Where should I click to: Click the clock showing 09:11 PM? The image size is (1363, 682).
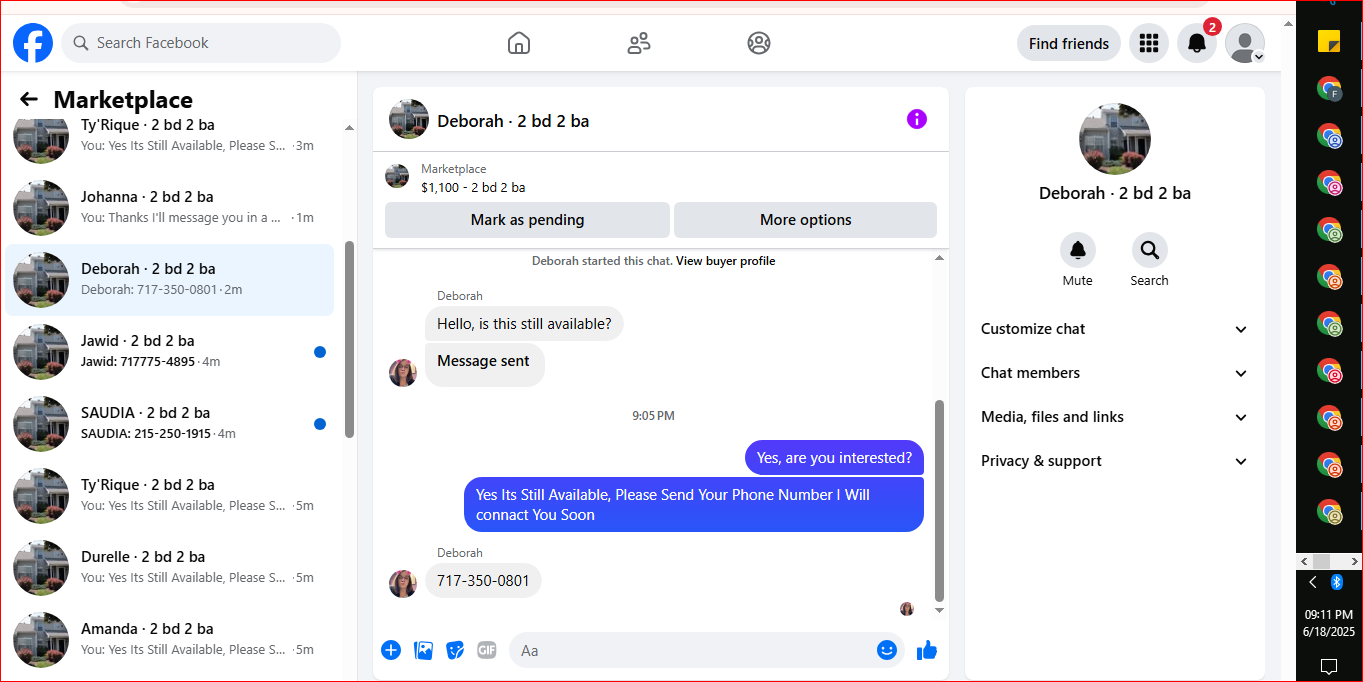tap(1328, 615)
